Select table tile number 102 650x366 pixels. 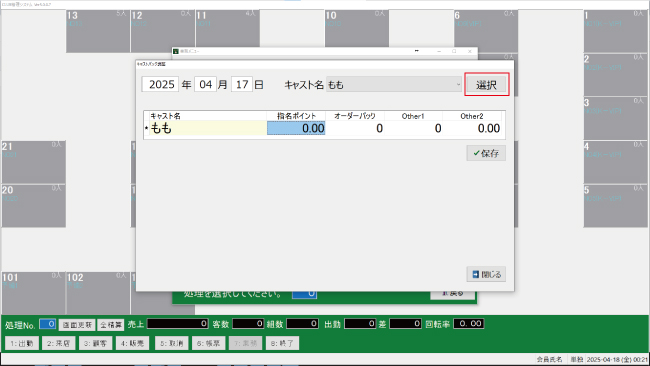click(98, 293)
